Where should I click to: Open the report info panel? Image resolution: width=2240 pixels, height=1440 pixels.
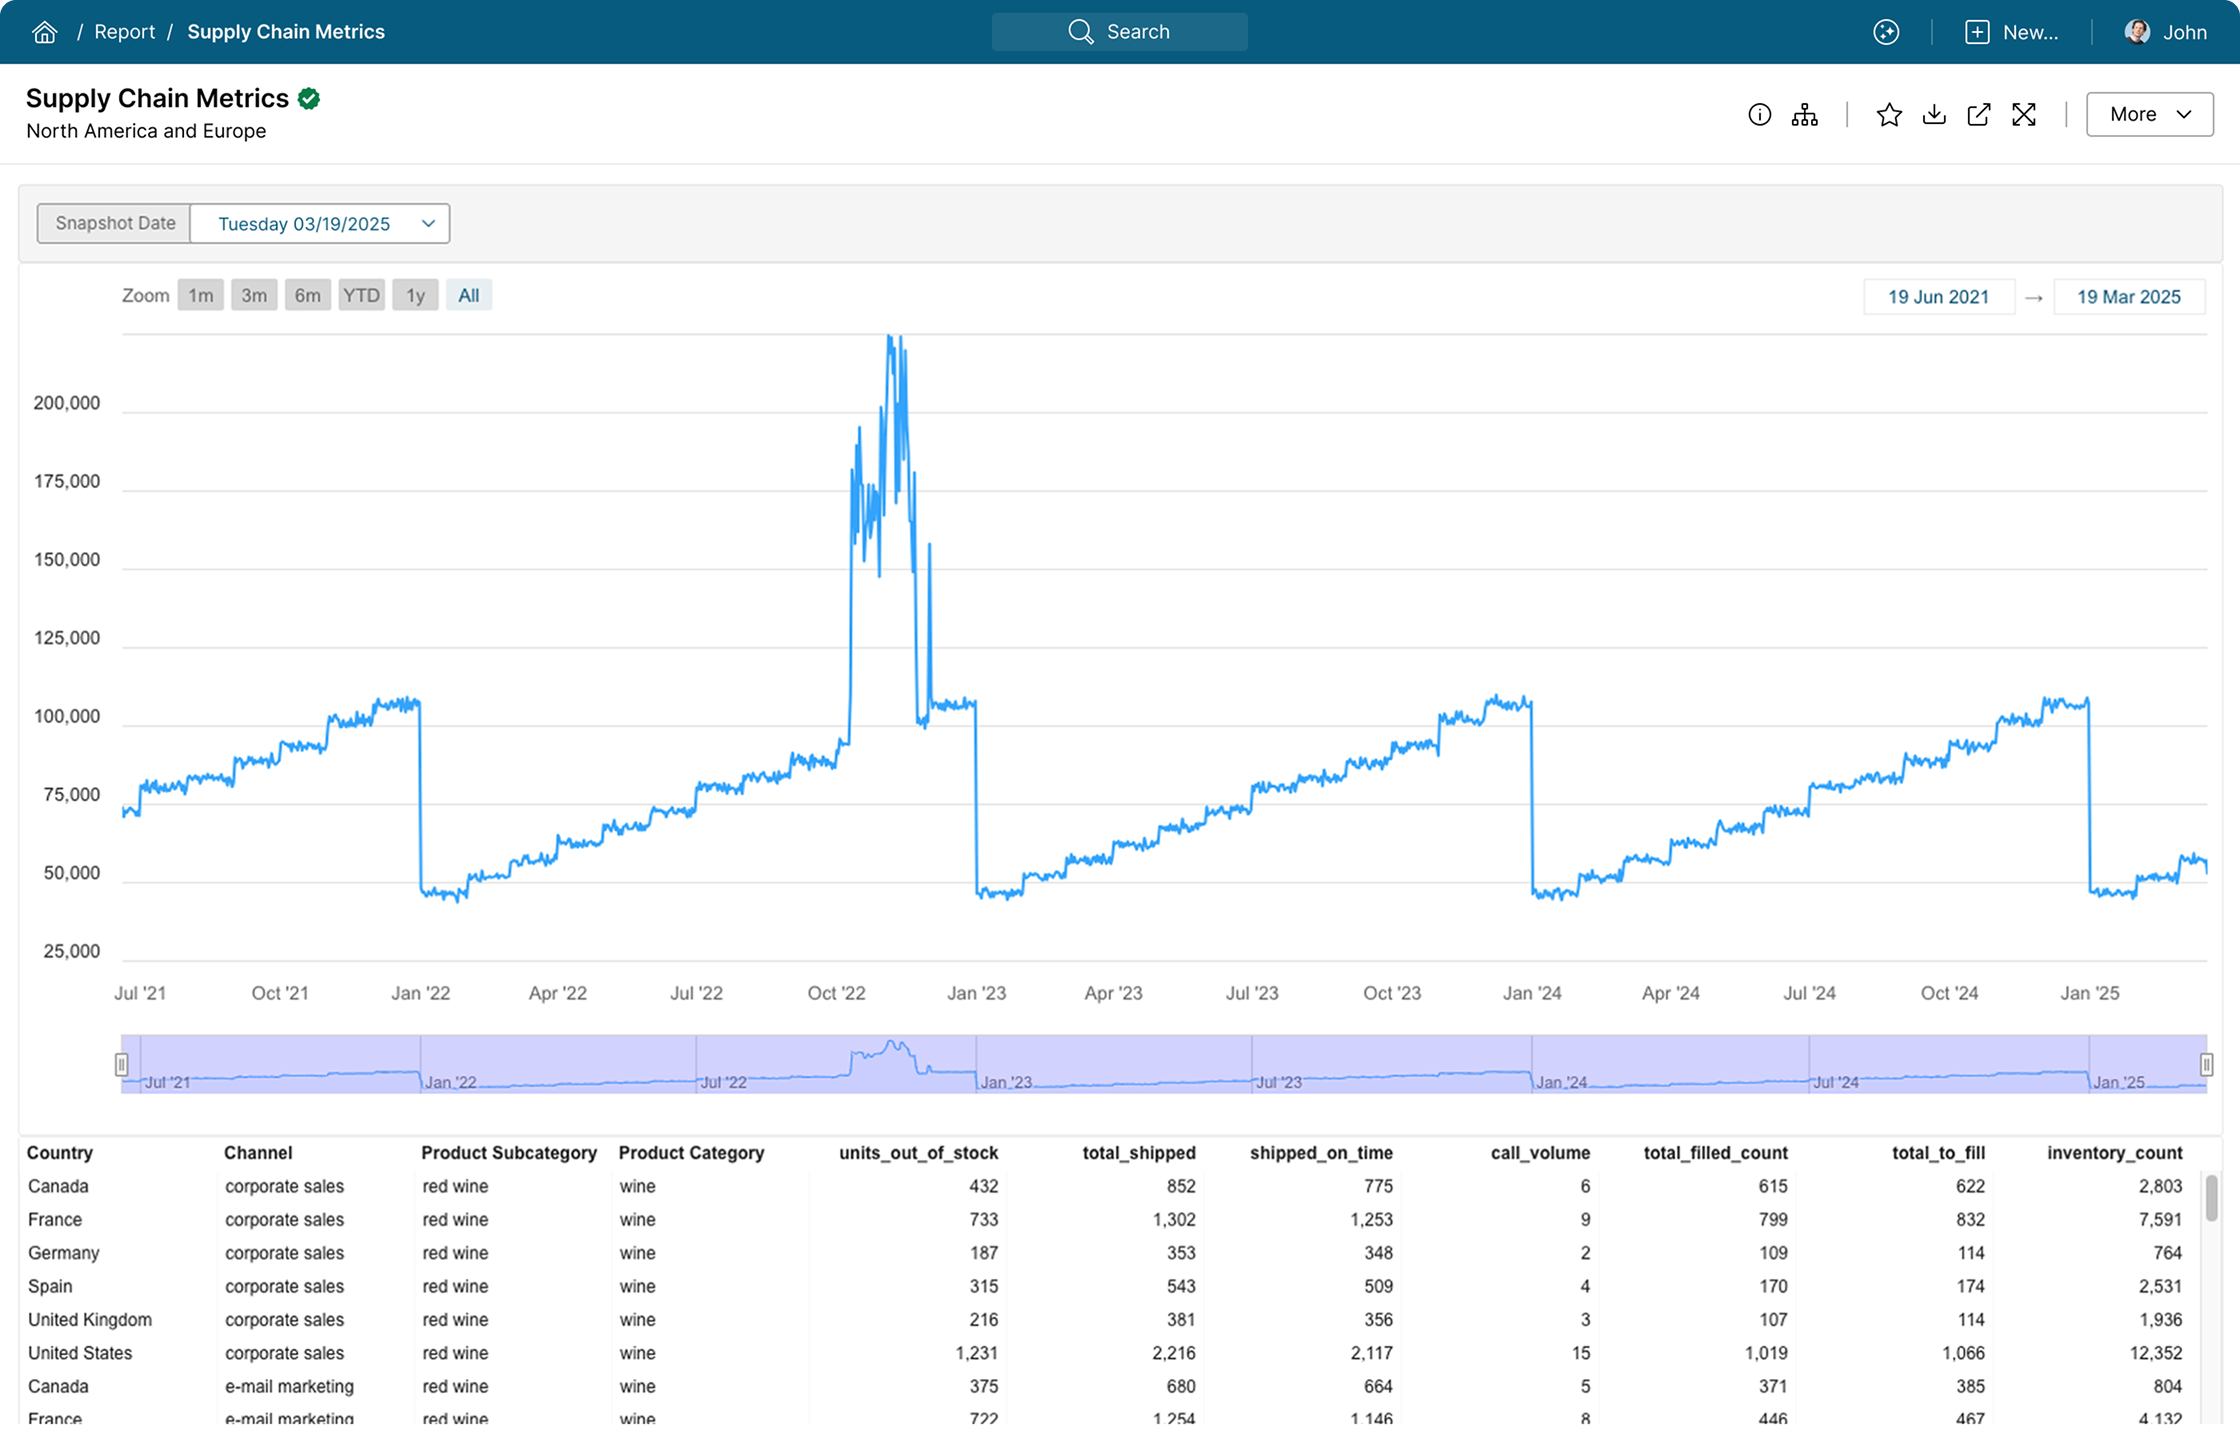(x=1760, y=114)
